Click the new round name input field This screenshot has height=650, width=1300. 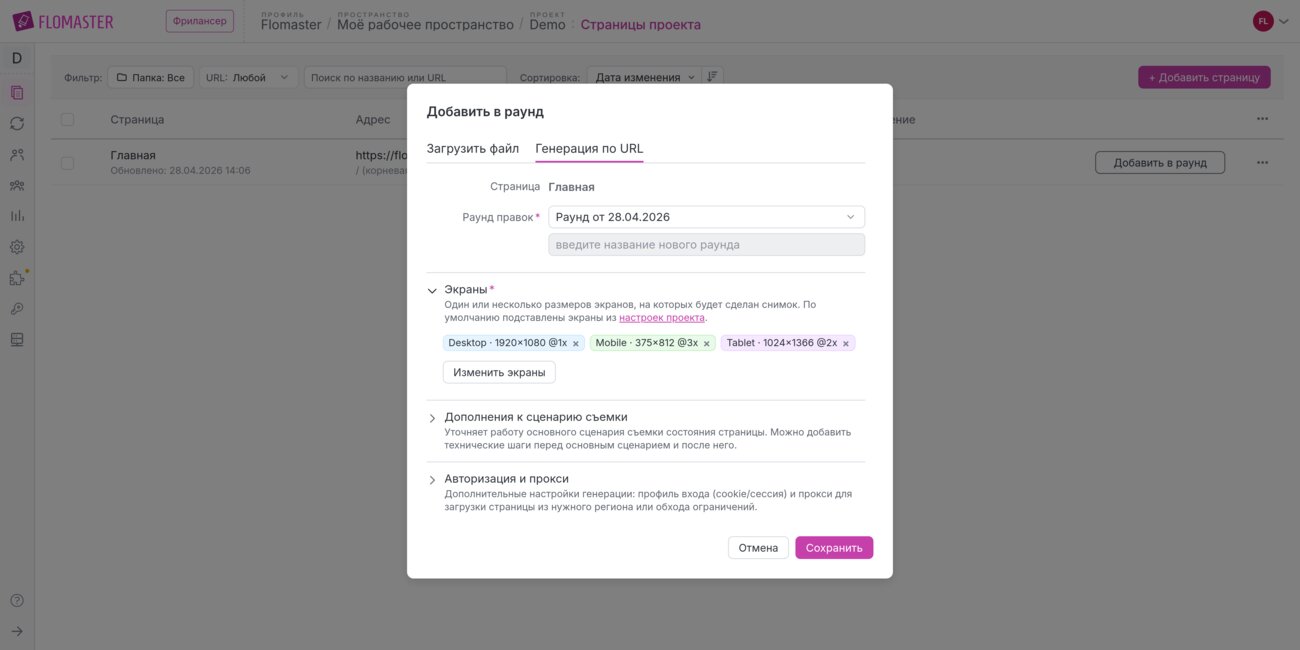706,245
